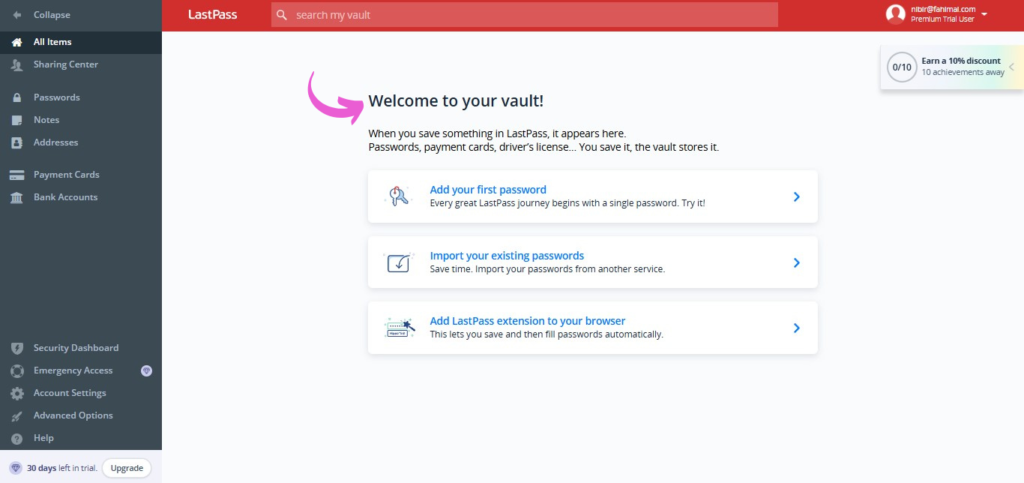Image resolution: width=1024 pixels, height=483 pixels.
Task: Click the Sharing Center people icon
Action: click(17, 65)
